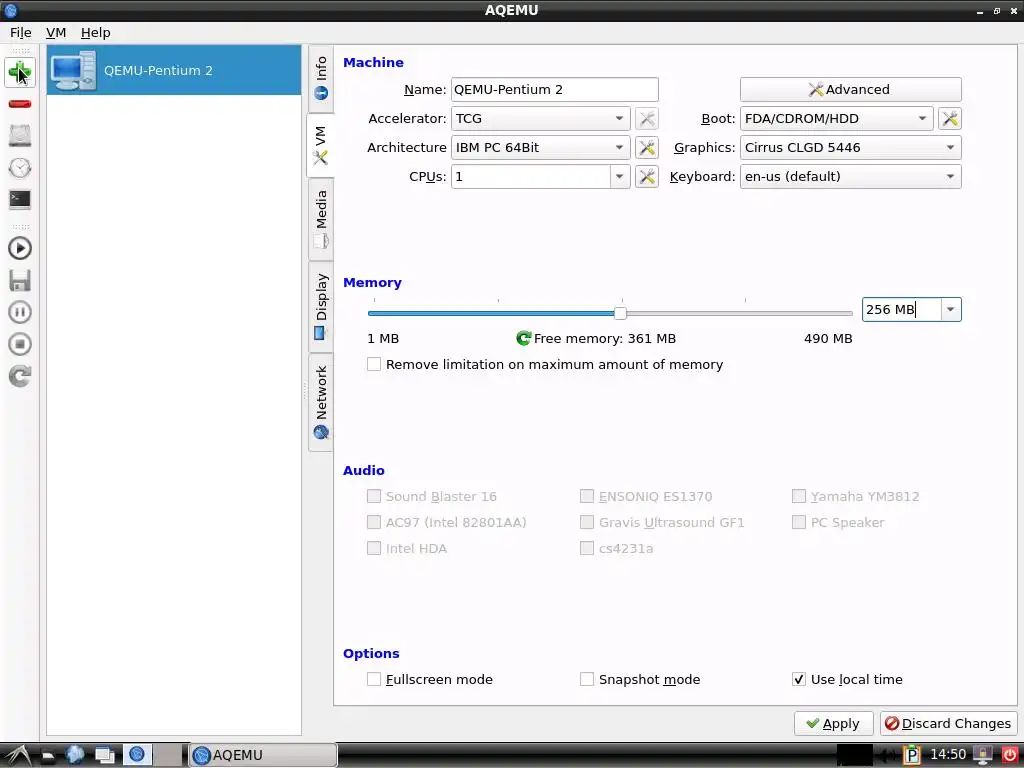Reset the VM with the circular arrow icon
This screenshot has height=768, width=1024.
coord(20,376)
